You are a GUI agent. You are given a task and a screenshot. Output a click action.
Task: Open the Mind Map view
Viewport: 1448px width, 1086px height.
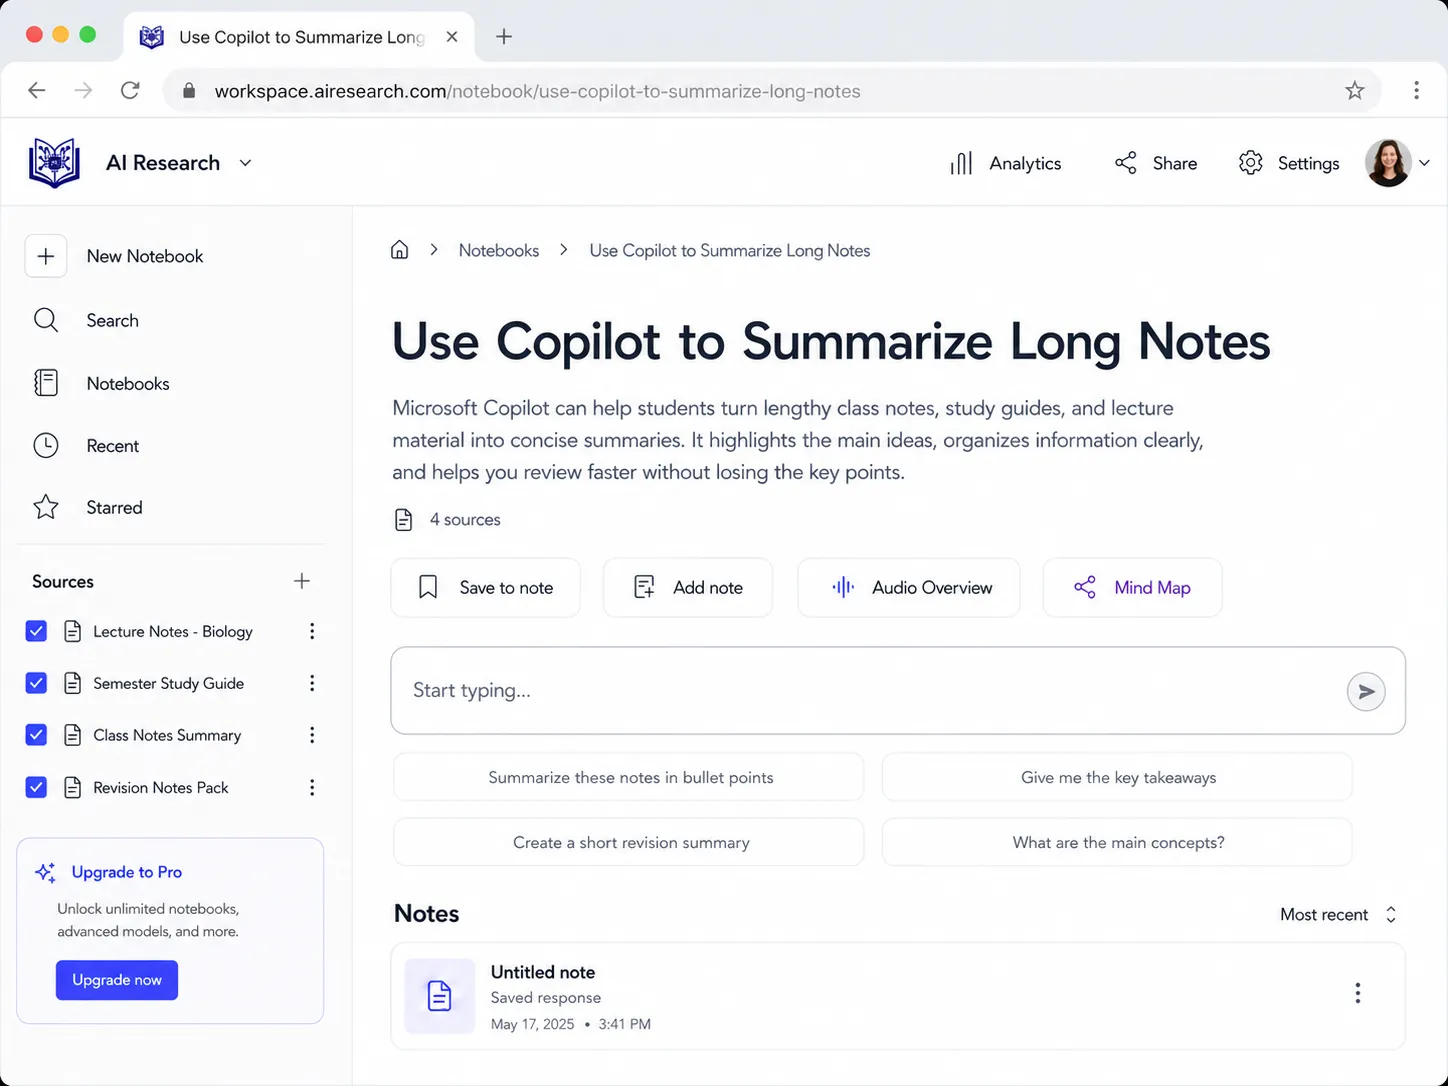pyautogui.click(x=1132, y=588)
